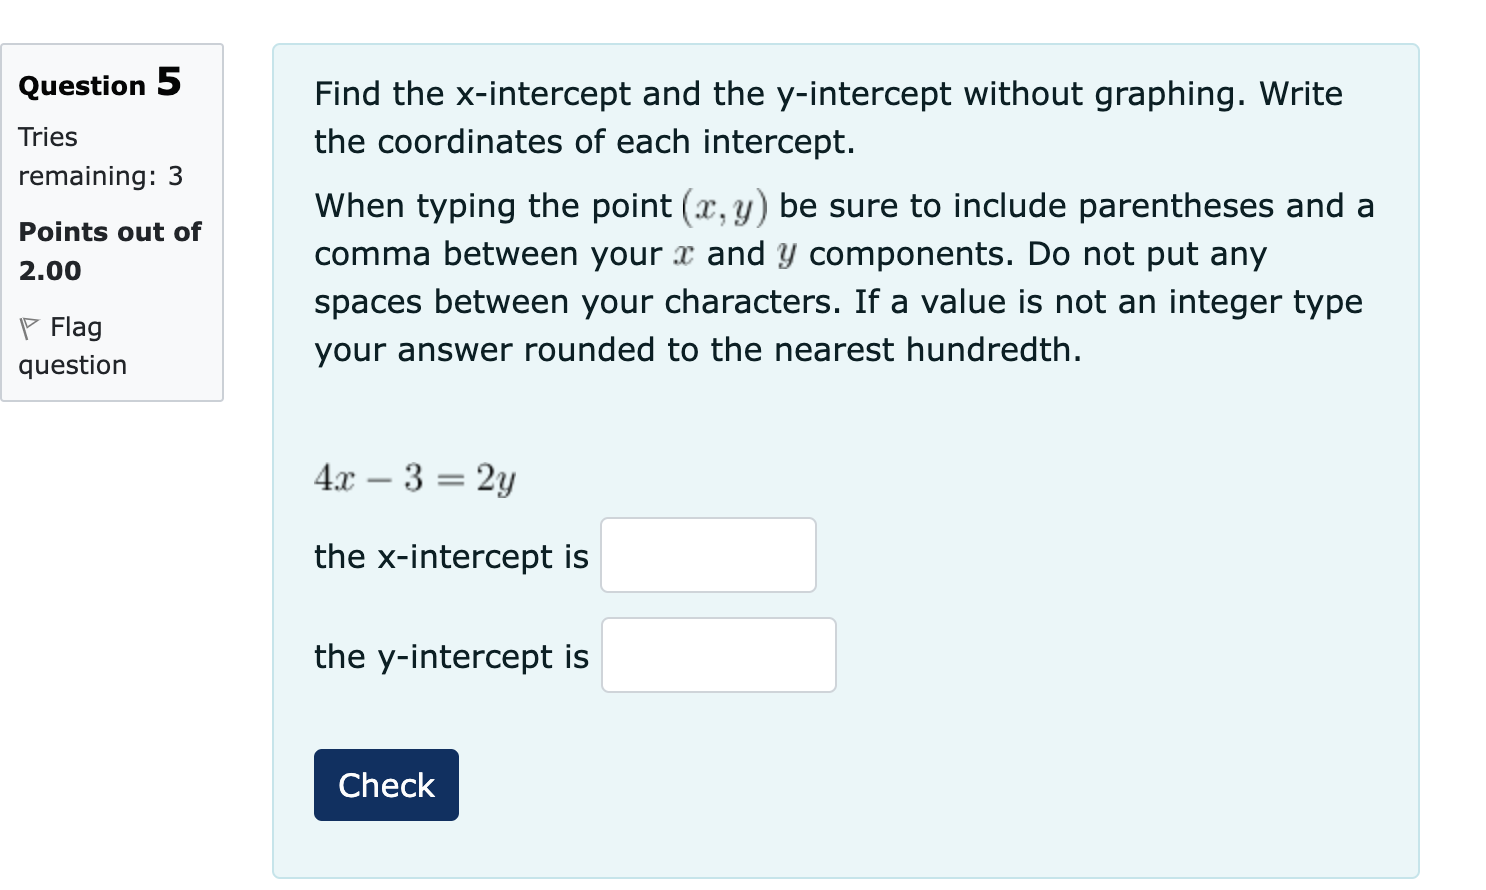Click the Tries remaining indicator
The height and width of the screenshot is (890, 1486).
pos(99,156)
